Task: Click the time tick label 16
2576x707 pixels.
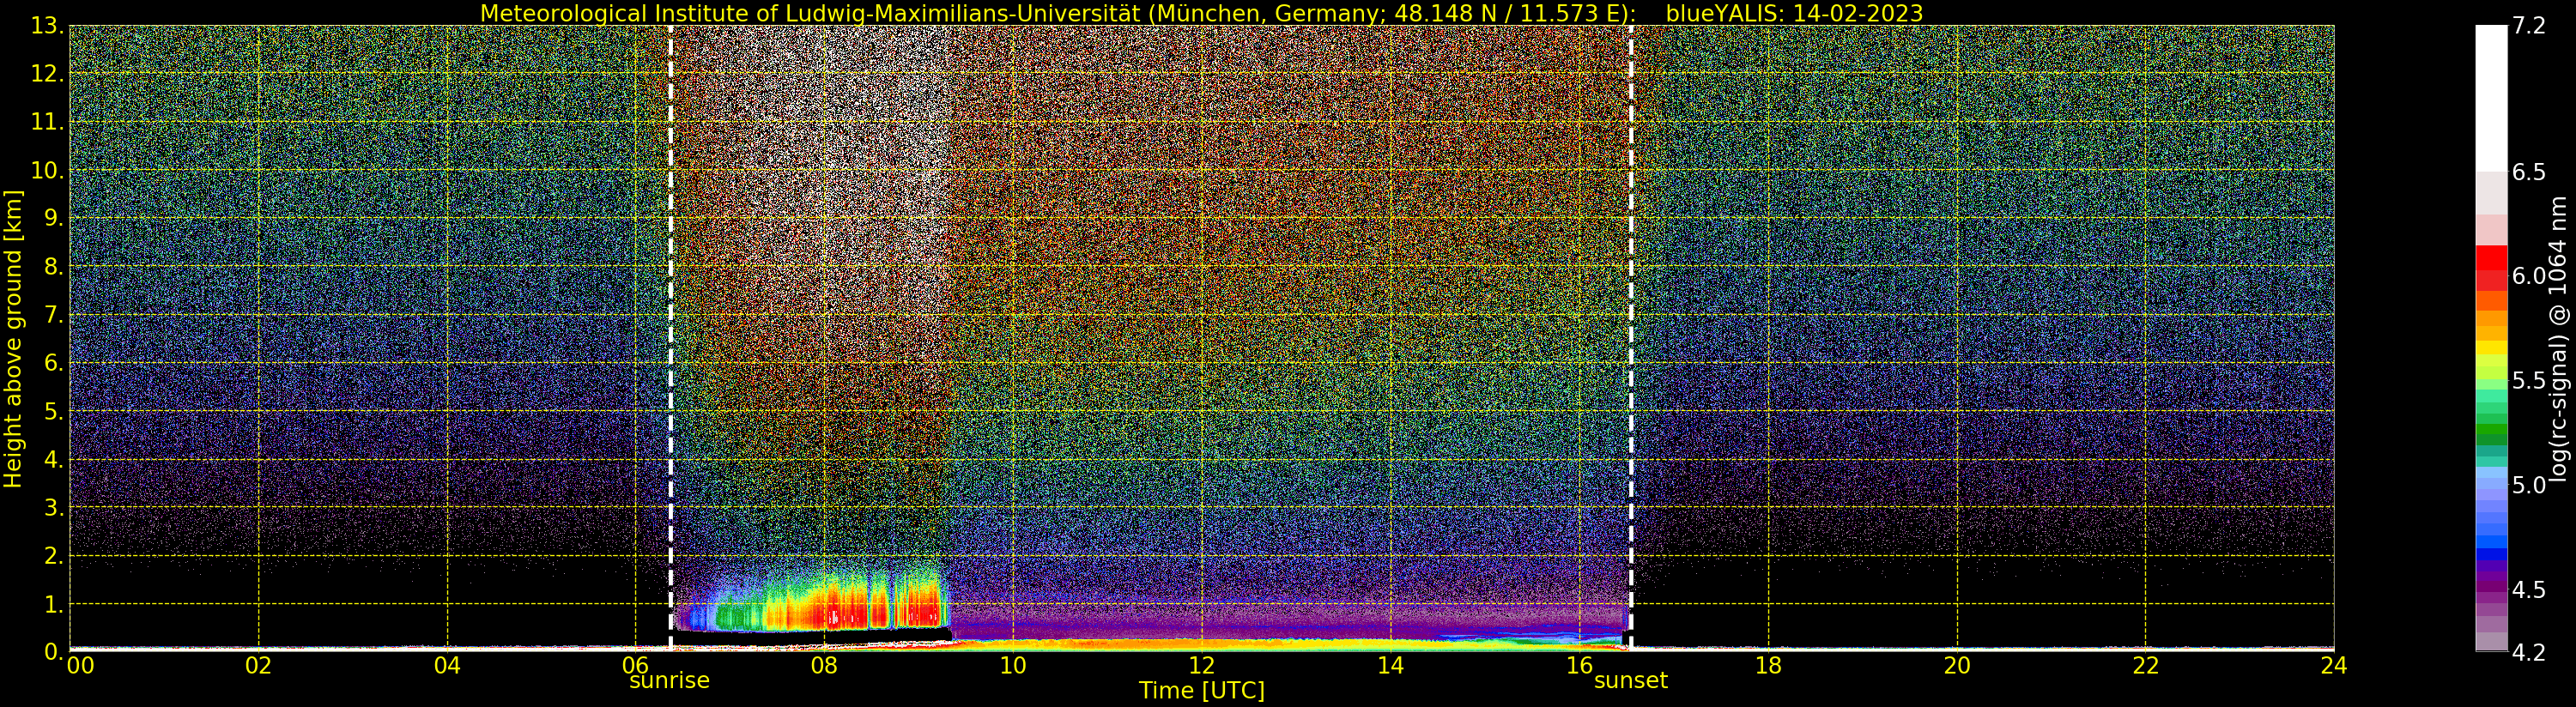Action: tap(1579, 665)
